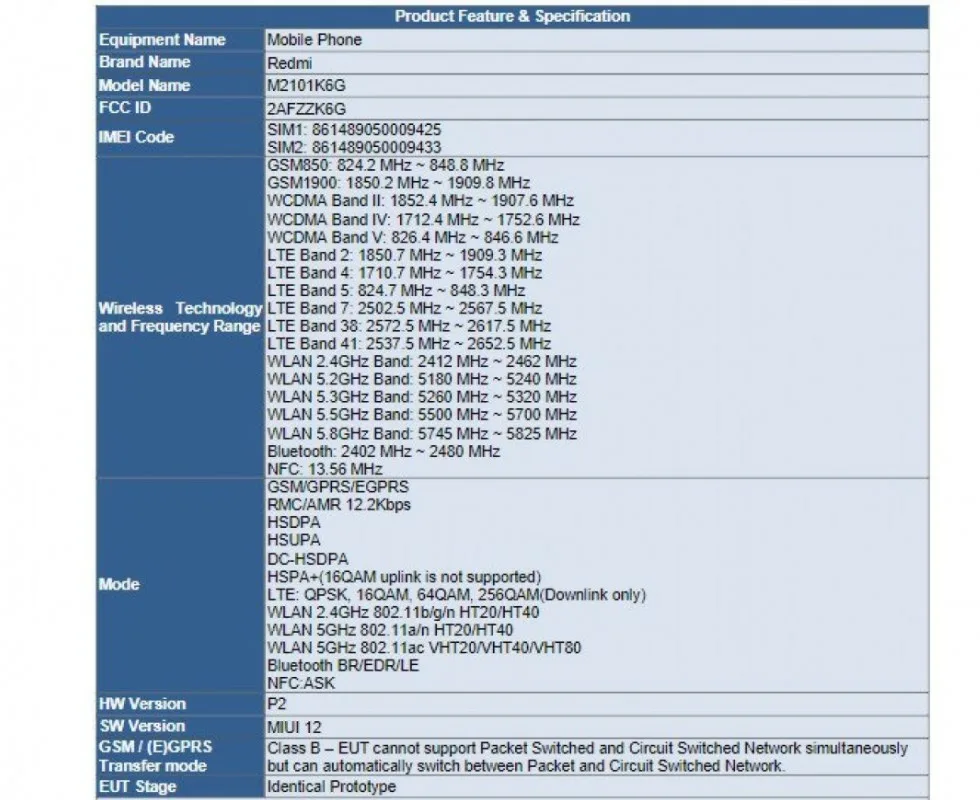Select the 'WCDMA Band V' frequency line

coord(412,238)
